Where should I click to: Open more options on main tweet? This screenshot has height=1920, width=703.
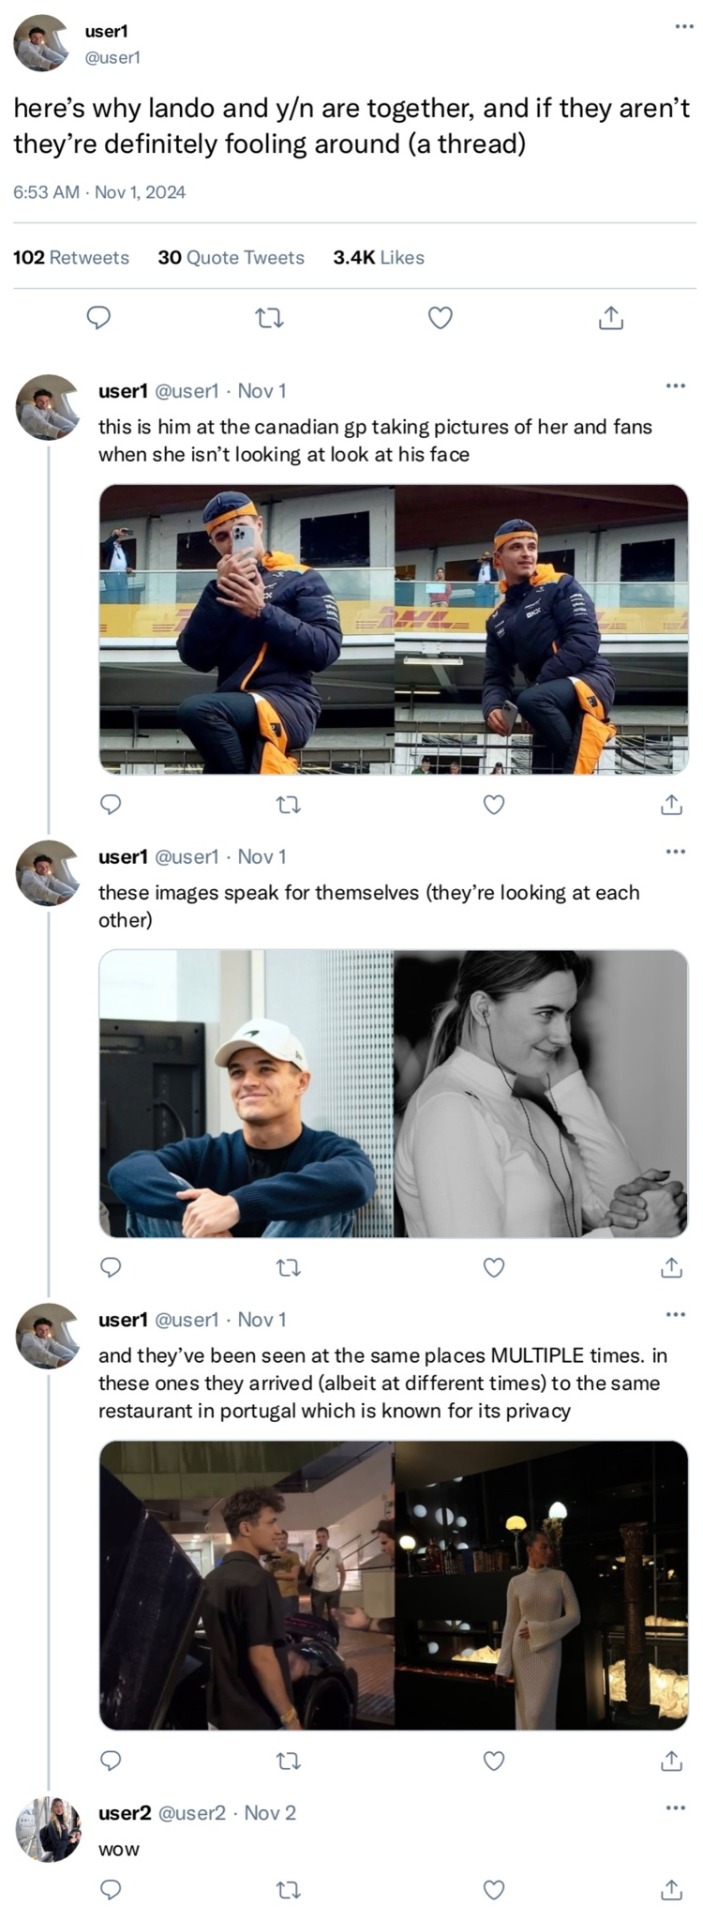[x=684, y=26]
